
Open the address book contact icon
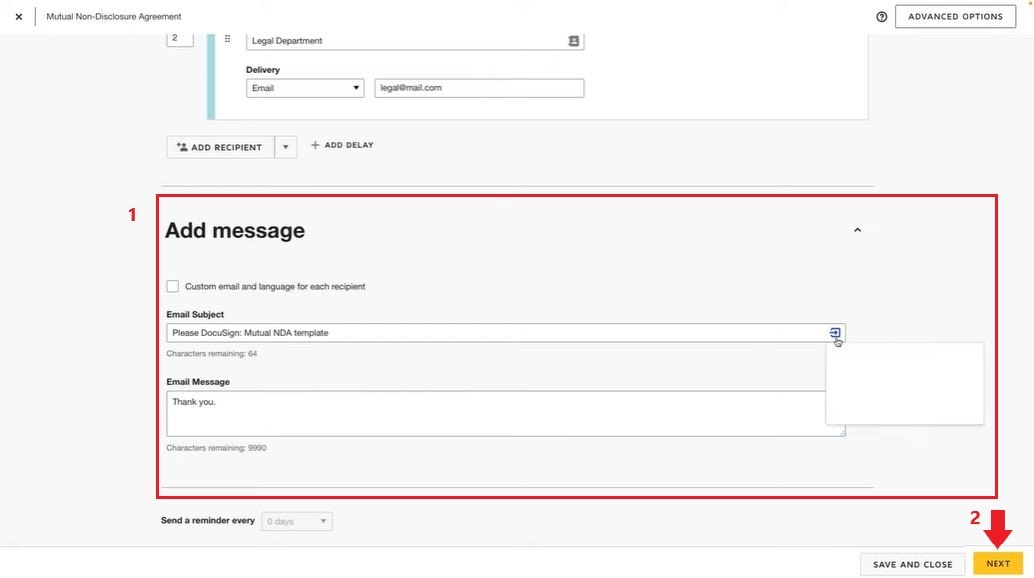coord(573,41)
